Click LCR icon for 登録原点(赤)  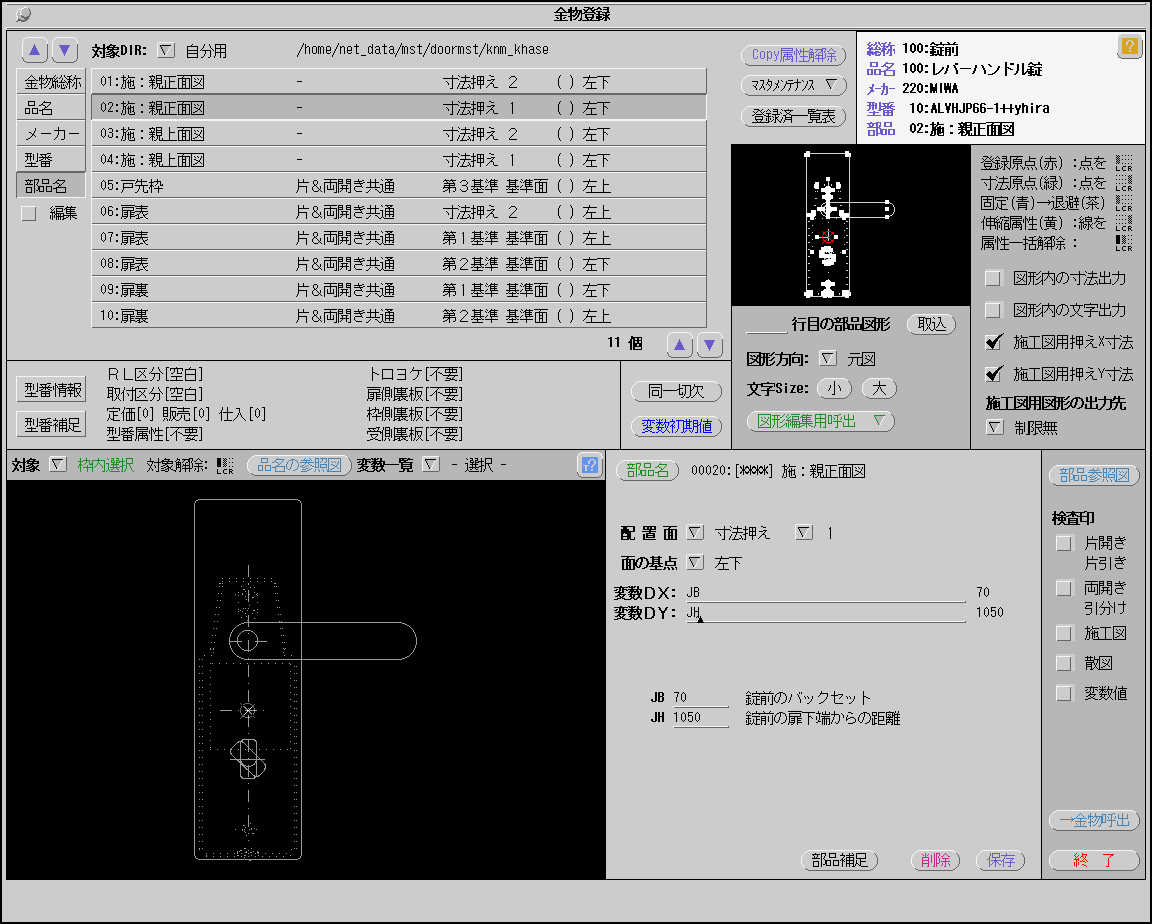coord(1123,162)
